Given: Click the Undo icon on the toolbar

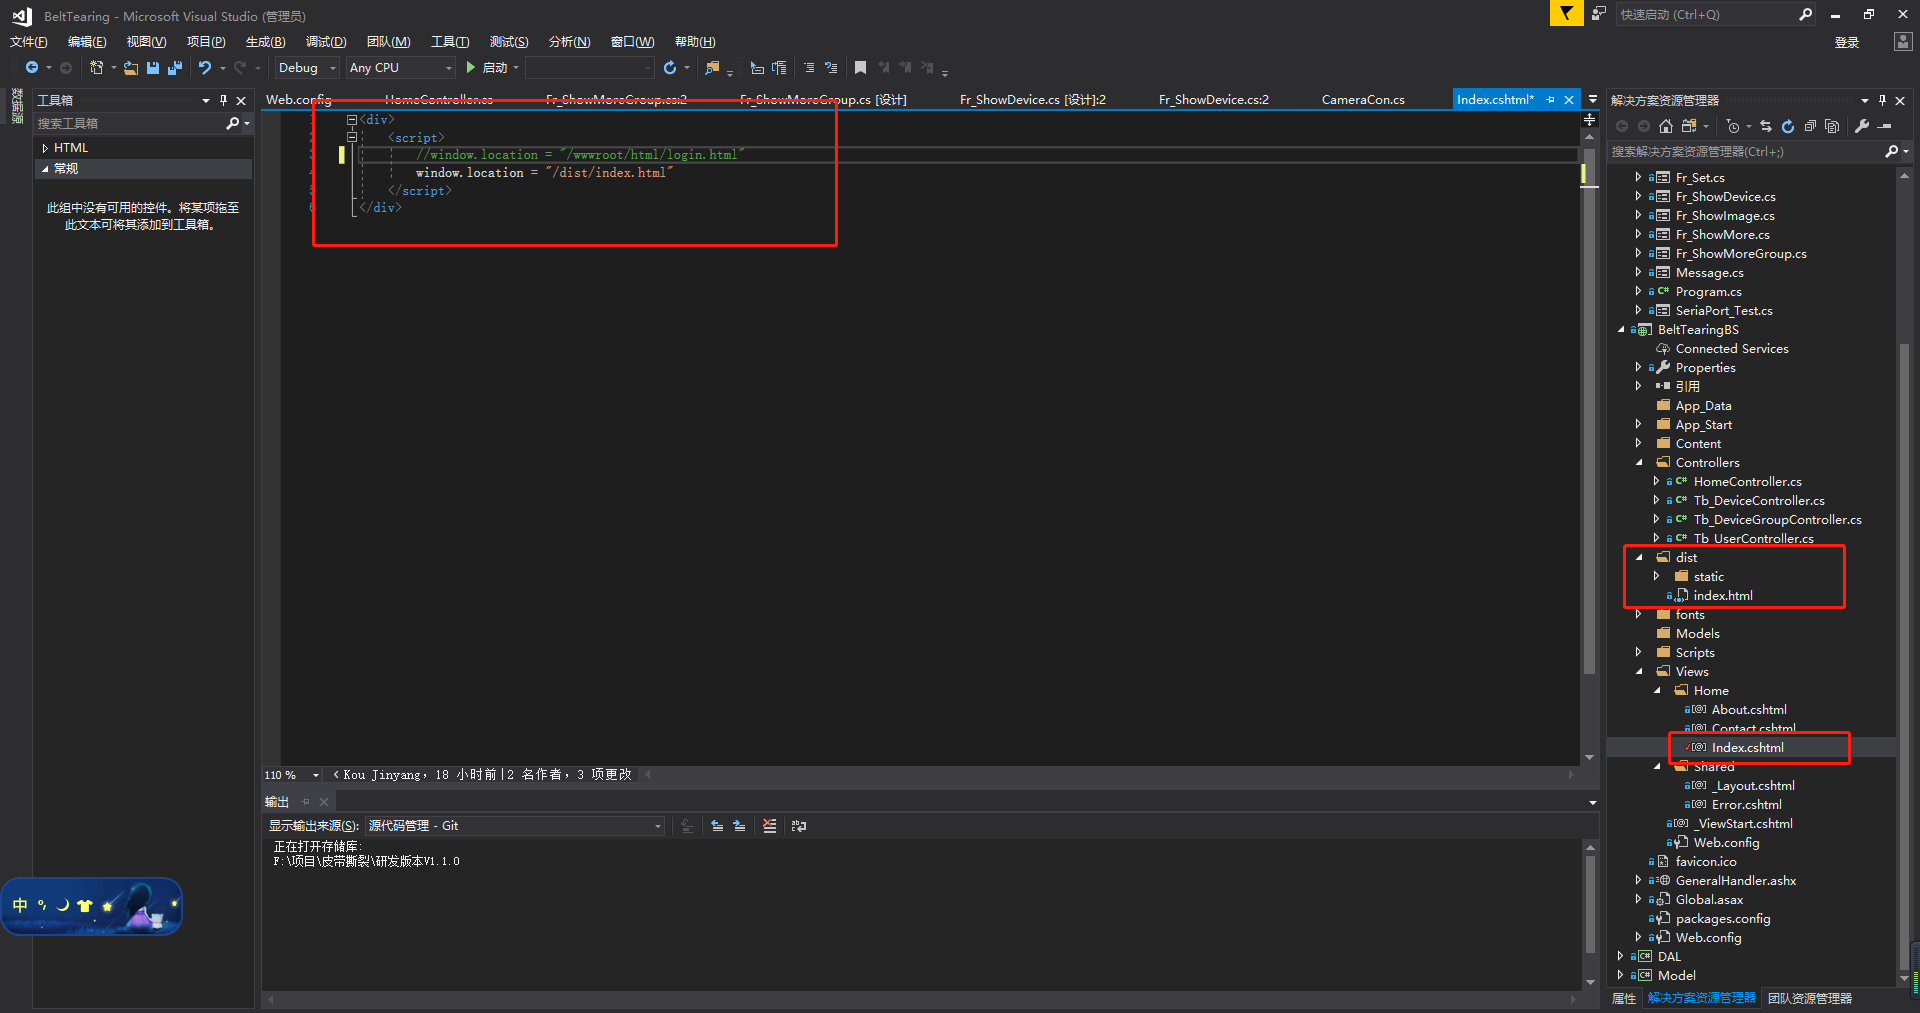Looking at the screenshot, I should 203,67.
